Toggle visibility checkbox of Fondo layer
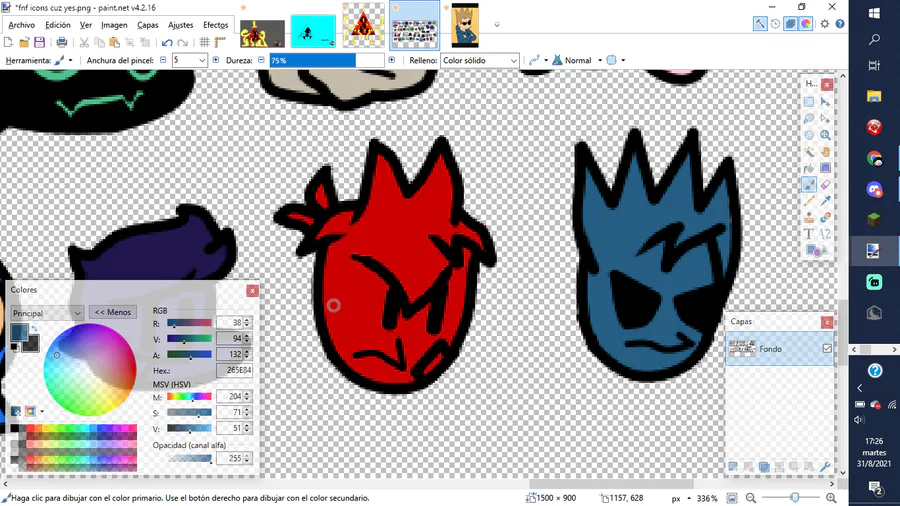 click(827, 348)
